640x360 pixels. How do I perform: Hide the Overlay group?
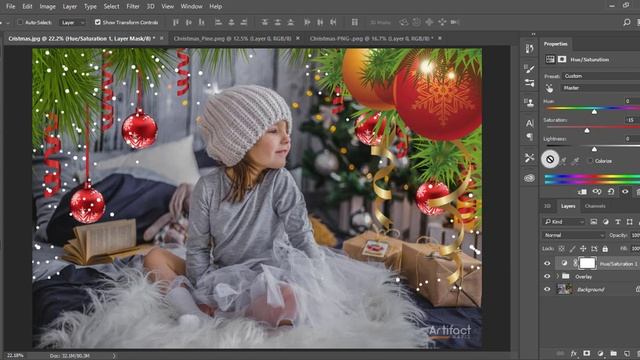547,276
